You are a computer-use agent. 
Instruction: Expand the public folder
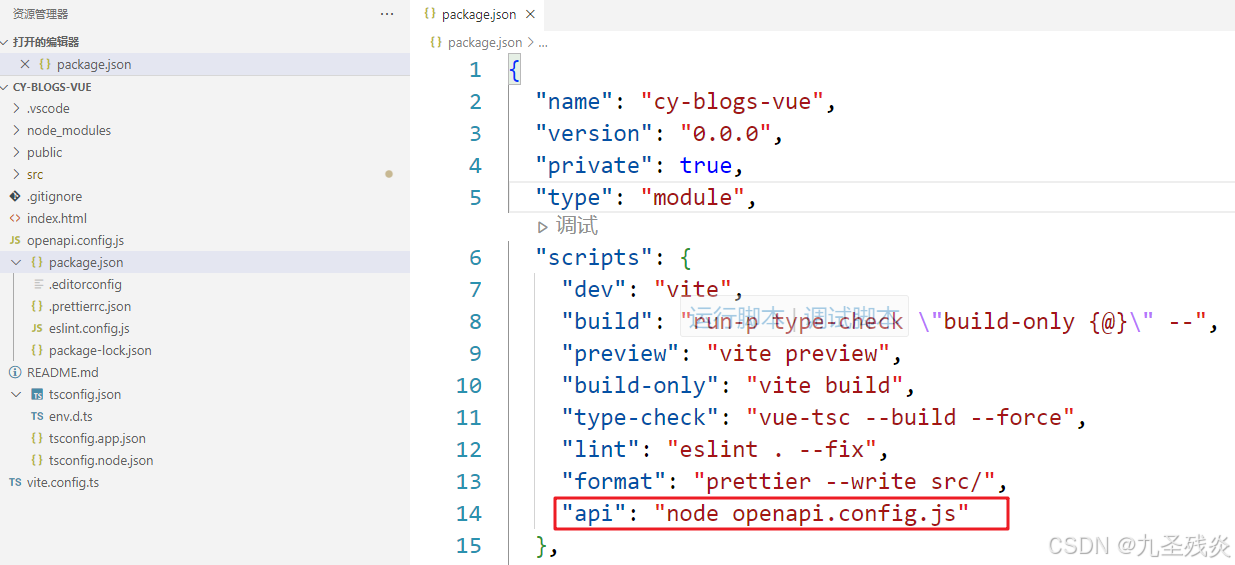pos(16,152)
